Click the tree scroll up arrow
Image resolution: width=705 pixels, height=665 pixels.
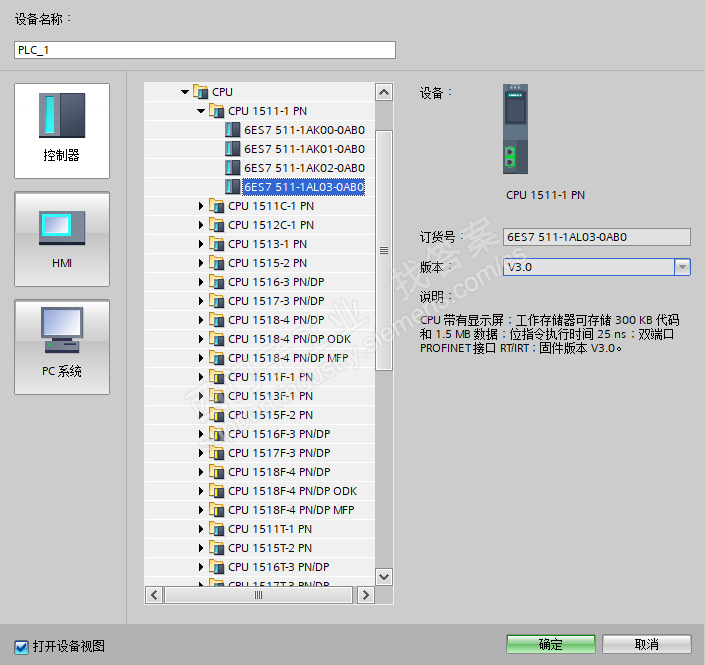(x=384, y=92)
